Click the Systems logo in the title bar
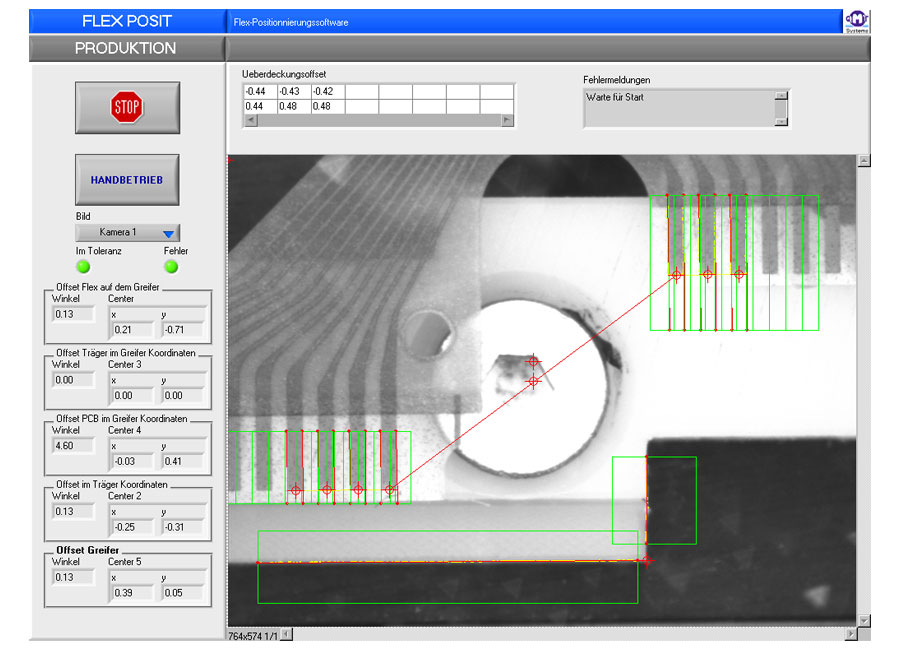Viewport: 900px width, 650px height. 857,22
